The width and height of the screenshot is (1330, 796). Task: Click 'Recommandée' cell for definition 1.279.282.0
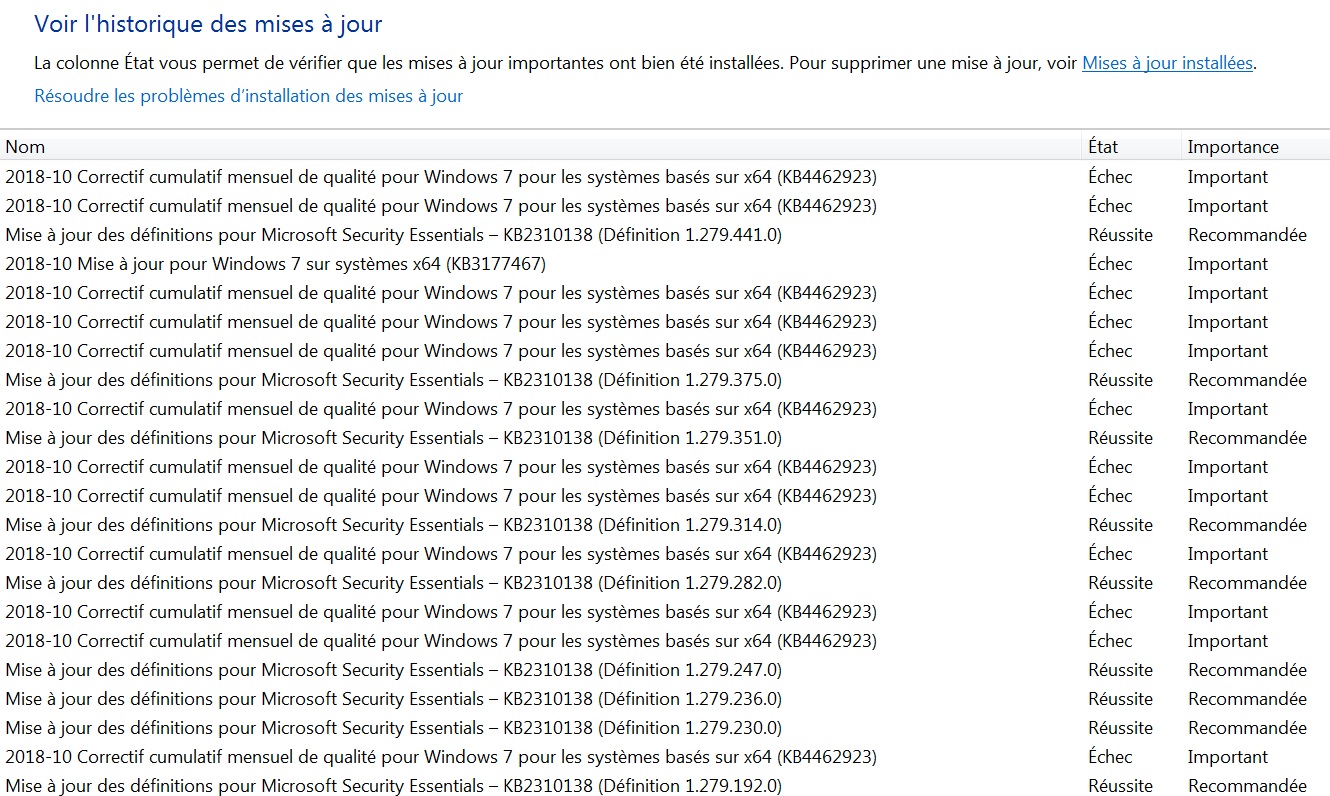click(x=1247, y=583)
